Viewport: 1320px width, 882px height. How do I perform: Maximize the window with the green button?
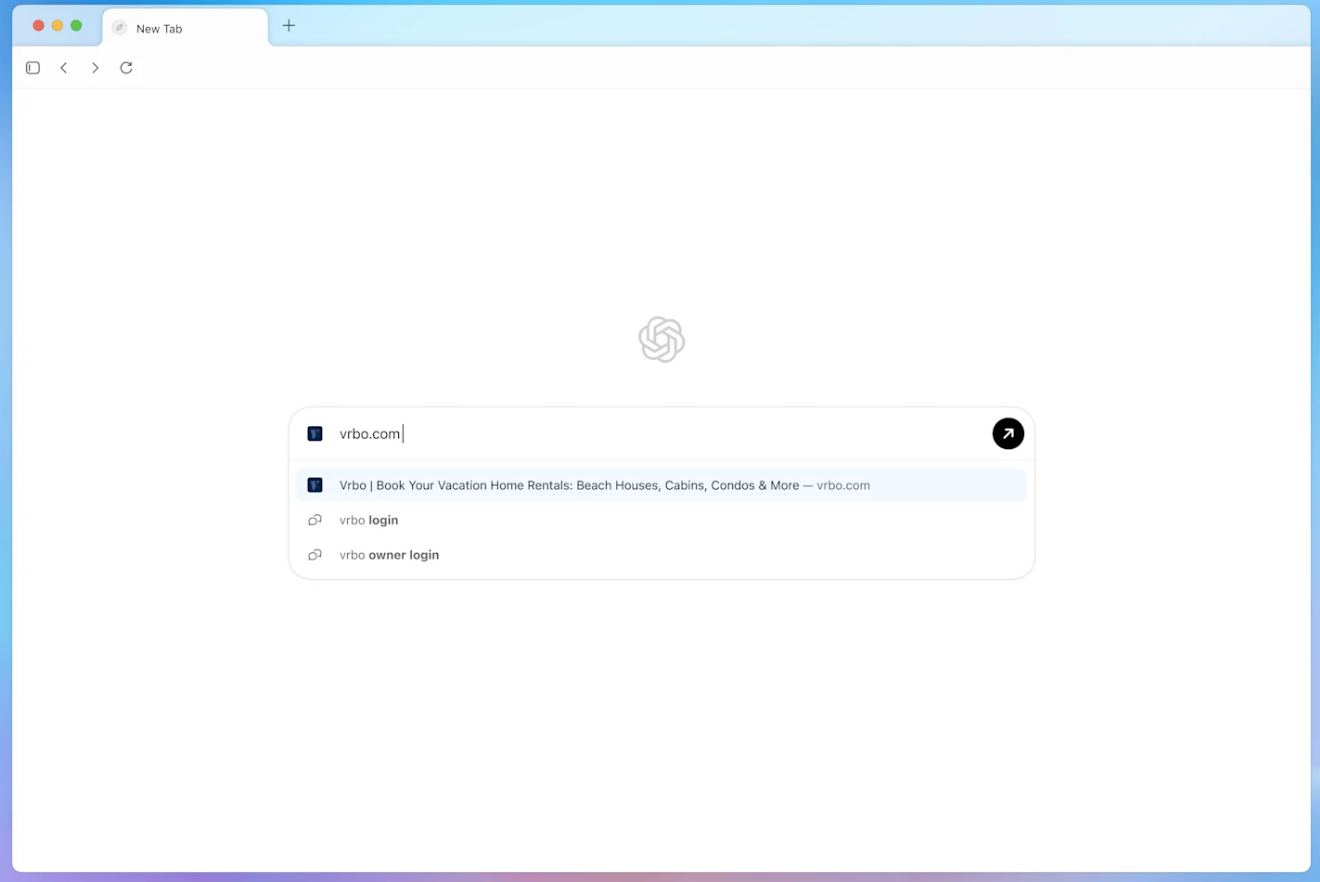tap(76, 26)
